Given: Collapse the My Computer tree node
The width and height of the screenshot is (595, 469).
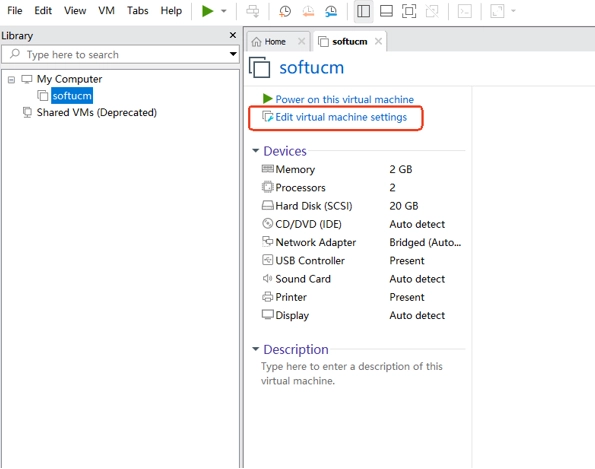Looking at the screenshot, I should (11, 79).
